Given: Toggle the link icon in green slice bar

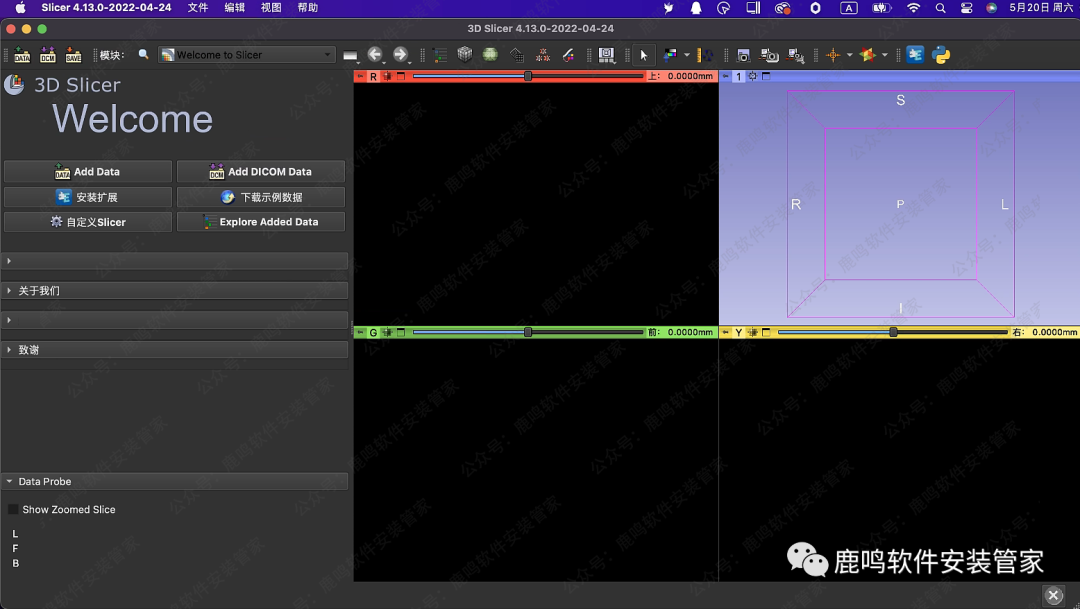Looking at the screenshot, I should (387, 332).
